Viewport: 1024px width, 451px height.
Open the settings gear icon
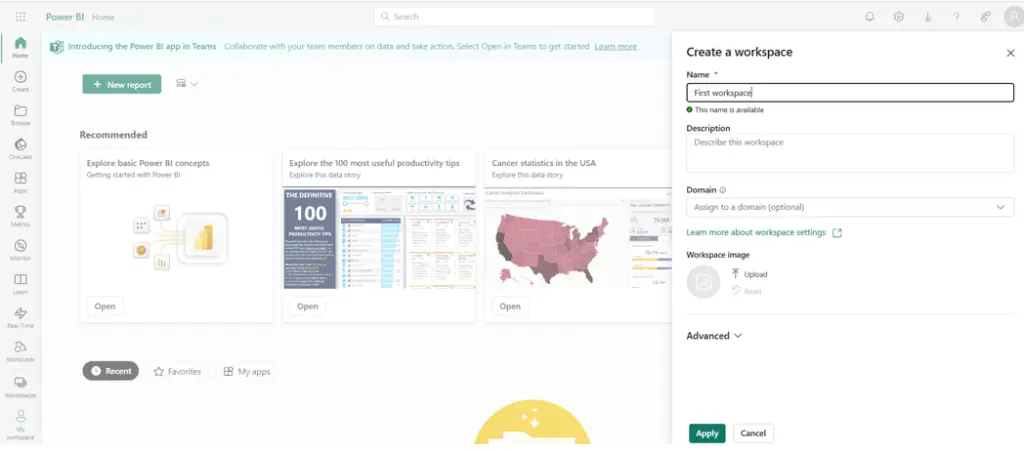pos(899,17)
